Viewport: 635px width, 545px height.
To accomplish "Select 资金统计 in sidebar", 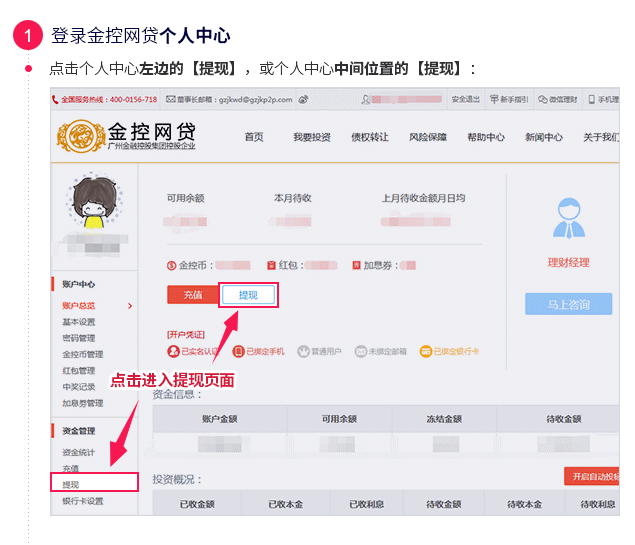I will [79, 452].
